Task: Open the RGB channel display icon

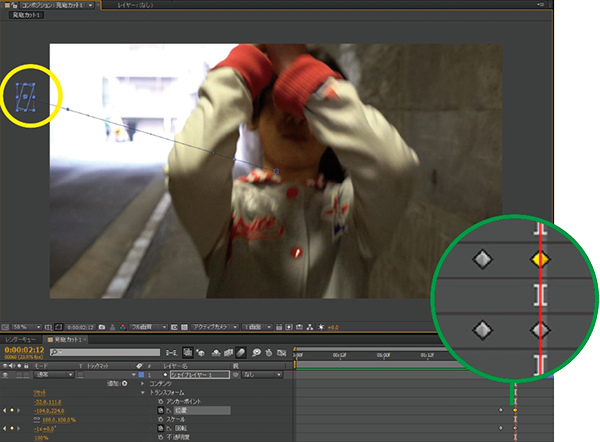Action: click(123, 327)
